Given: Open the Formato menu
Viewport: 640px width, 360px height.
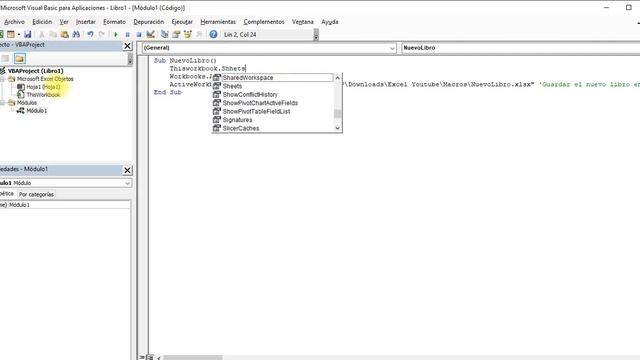Looking at the screenshot, I should click(x=114, y=22).
